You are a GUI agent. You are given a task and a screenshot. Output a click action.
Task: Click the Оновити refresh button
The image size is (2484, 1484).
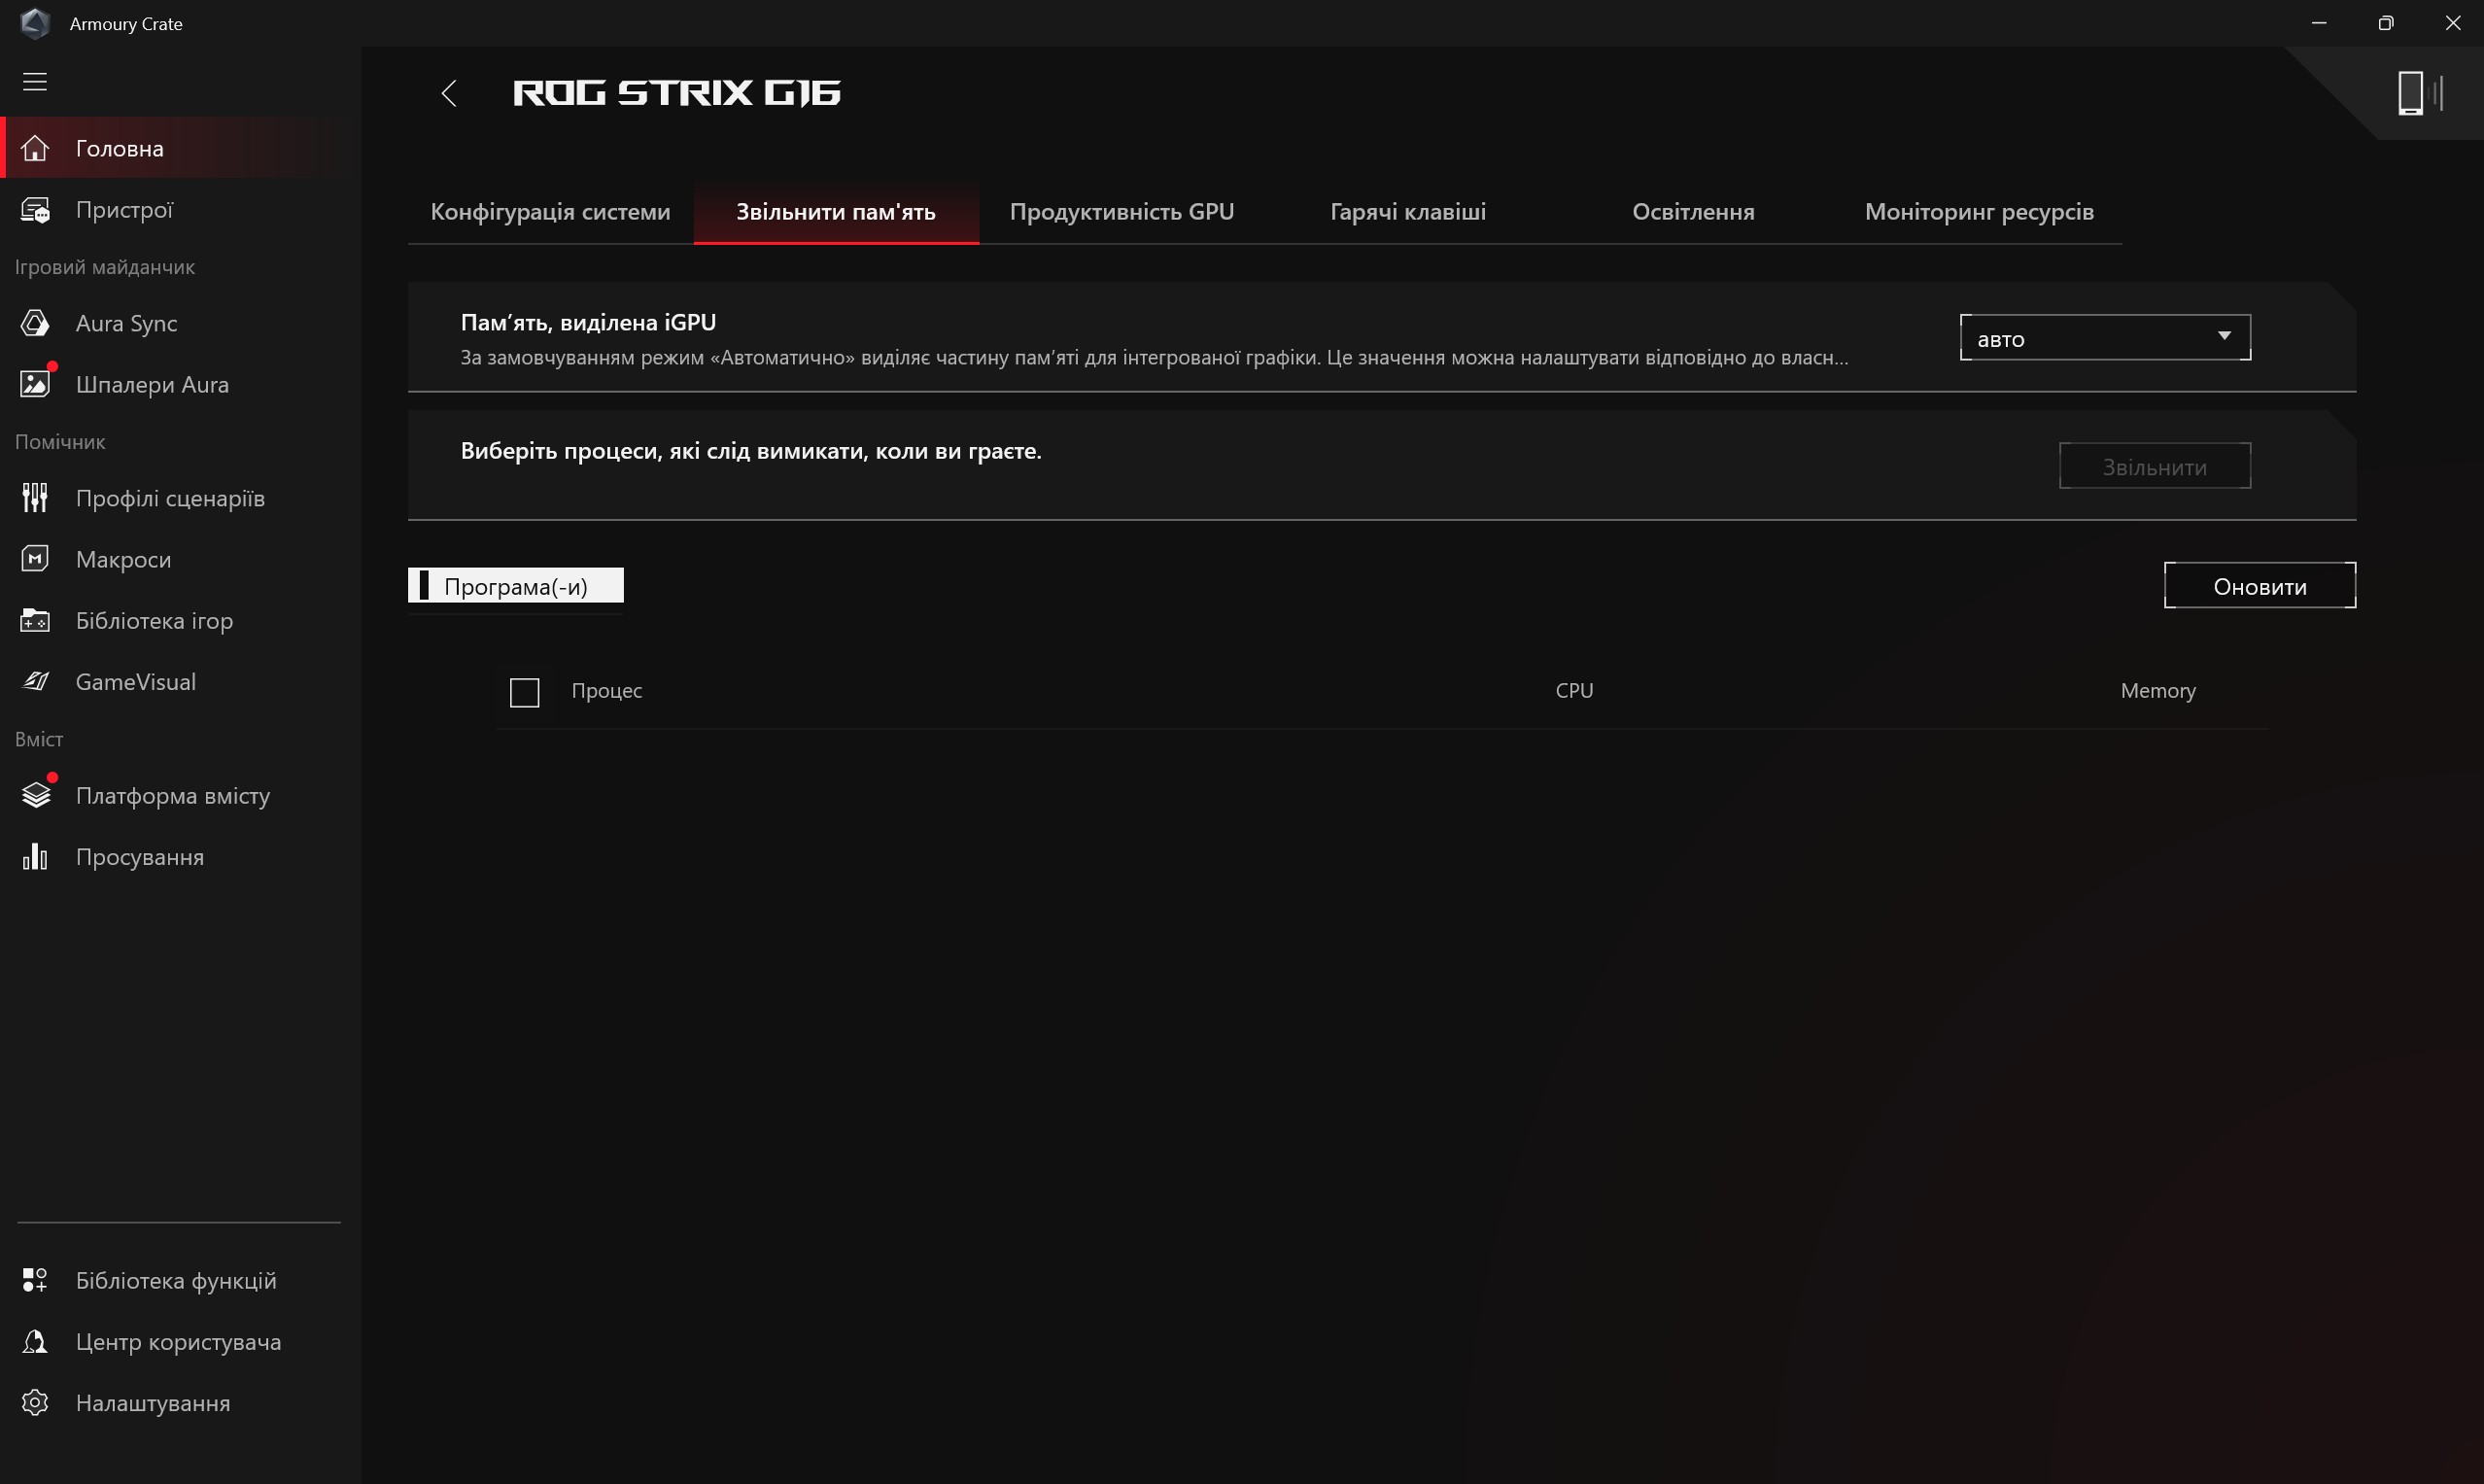coord(2259,586)
